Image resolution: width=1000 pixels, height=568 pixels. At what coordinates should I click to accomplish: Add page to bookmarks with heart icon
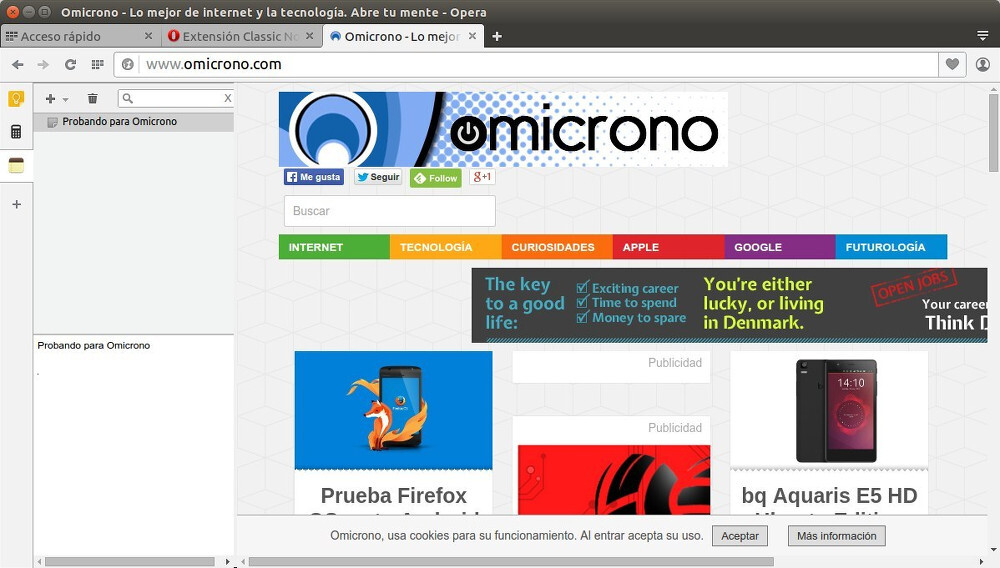click(952, 65)
